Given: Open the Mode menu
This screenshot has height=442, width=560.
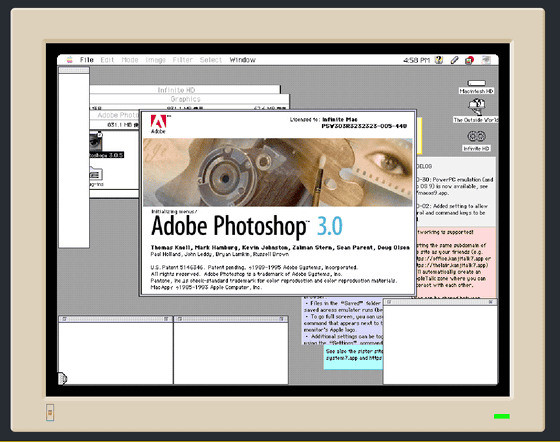Looking at the screenshot, I should pos(130,60).
